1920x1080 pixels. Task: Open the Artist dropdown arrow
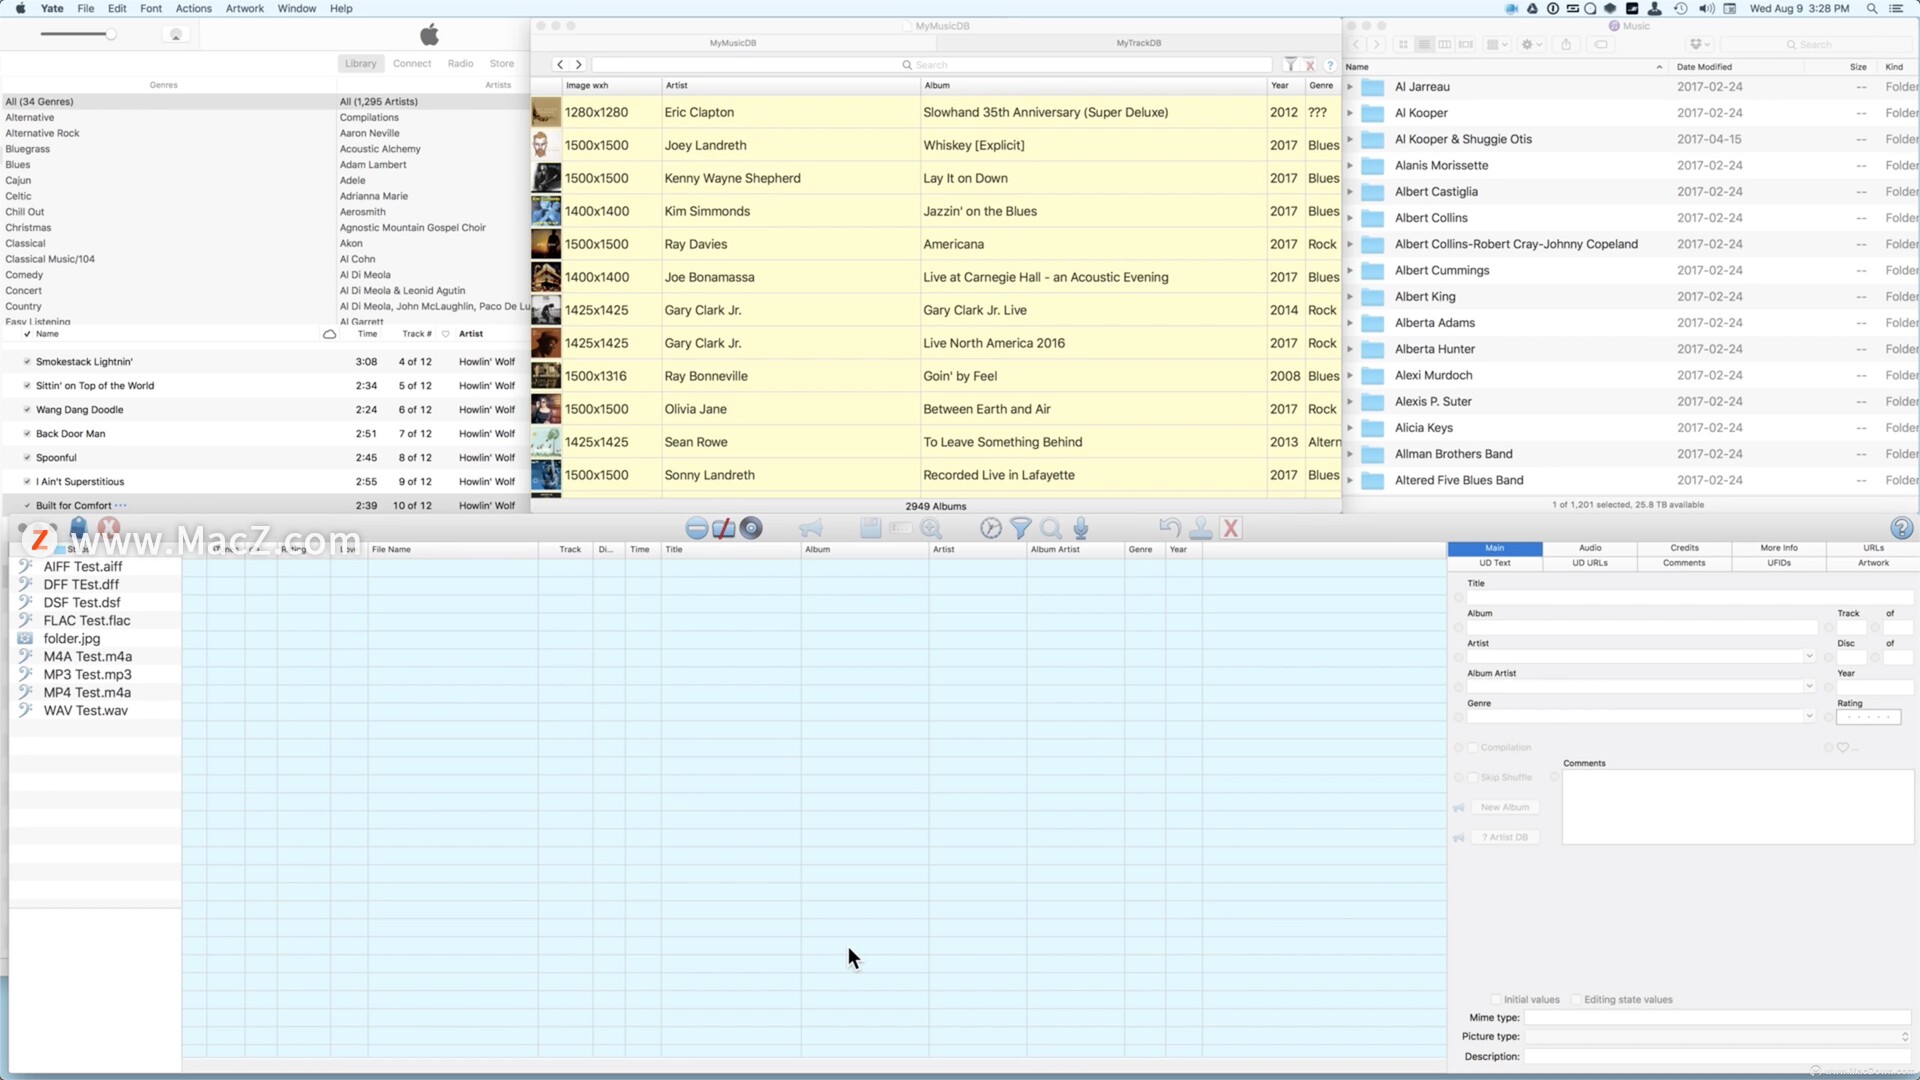1809,657
